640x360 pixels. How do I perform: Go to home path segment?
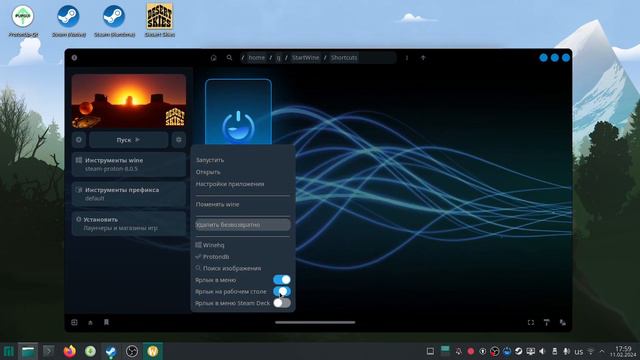pos(256,58)
